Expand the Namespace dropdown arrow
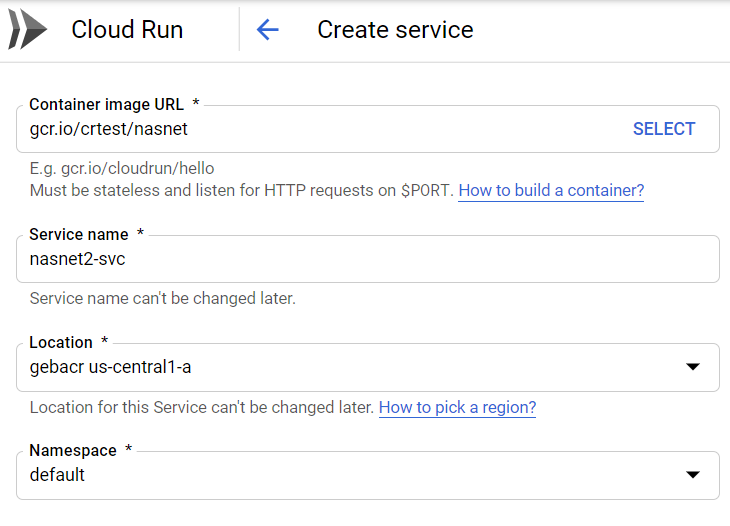 tap(692, 475)
